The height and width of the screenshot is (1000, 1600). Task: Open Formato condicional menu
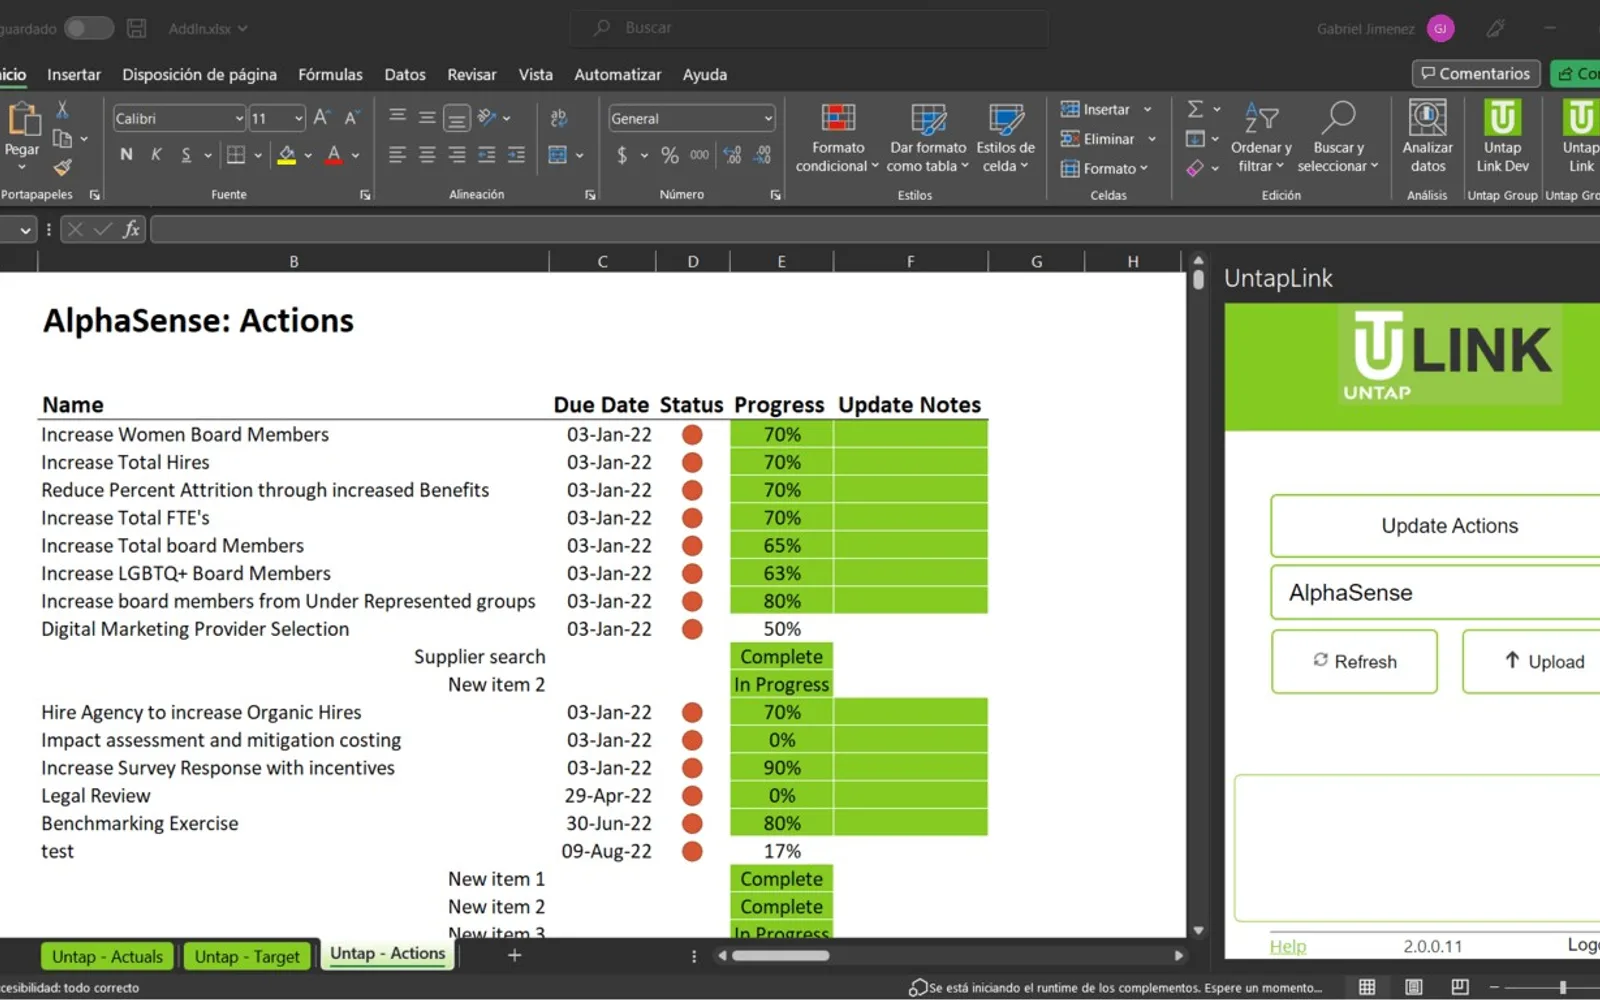point(837,138)
